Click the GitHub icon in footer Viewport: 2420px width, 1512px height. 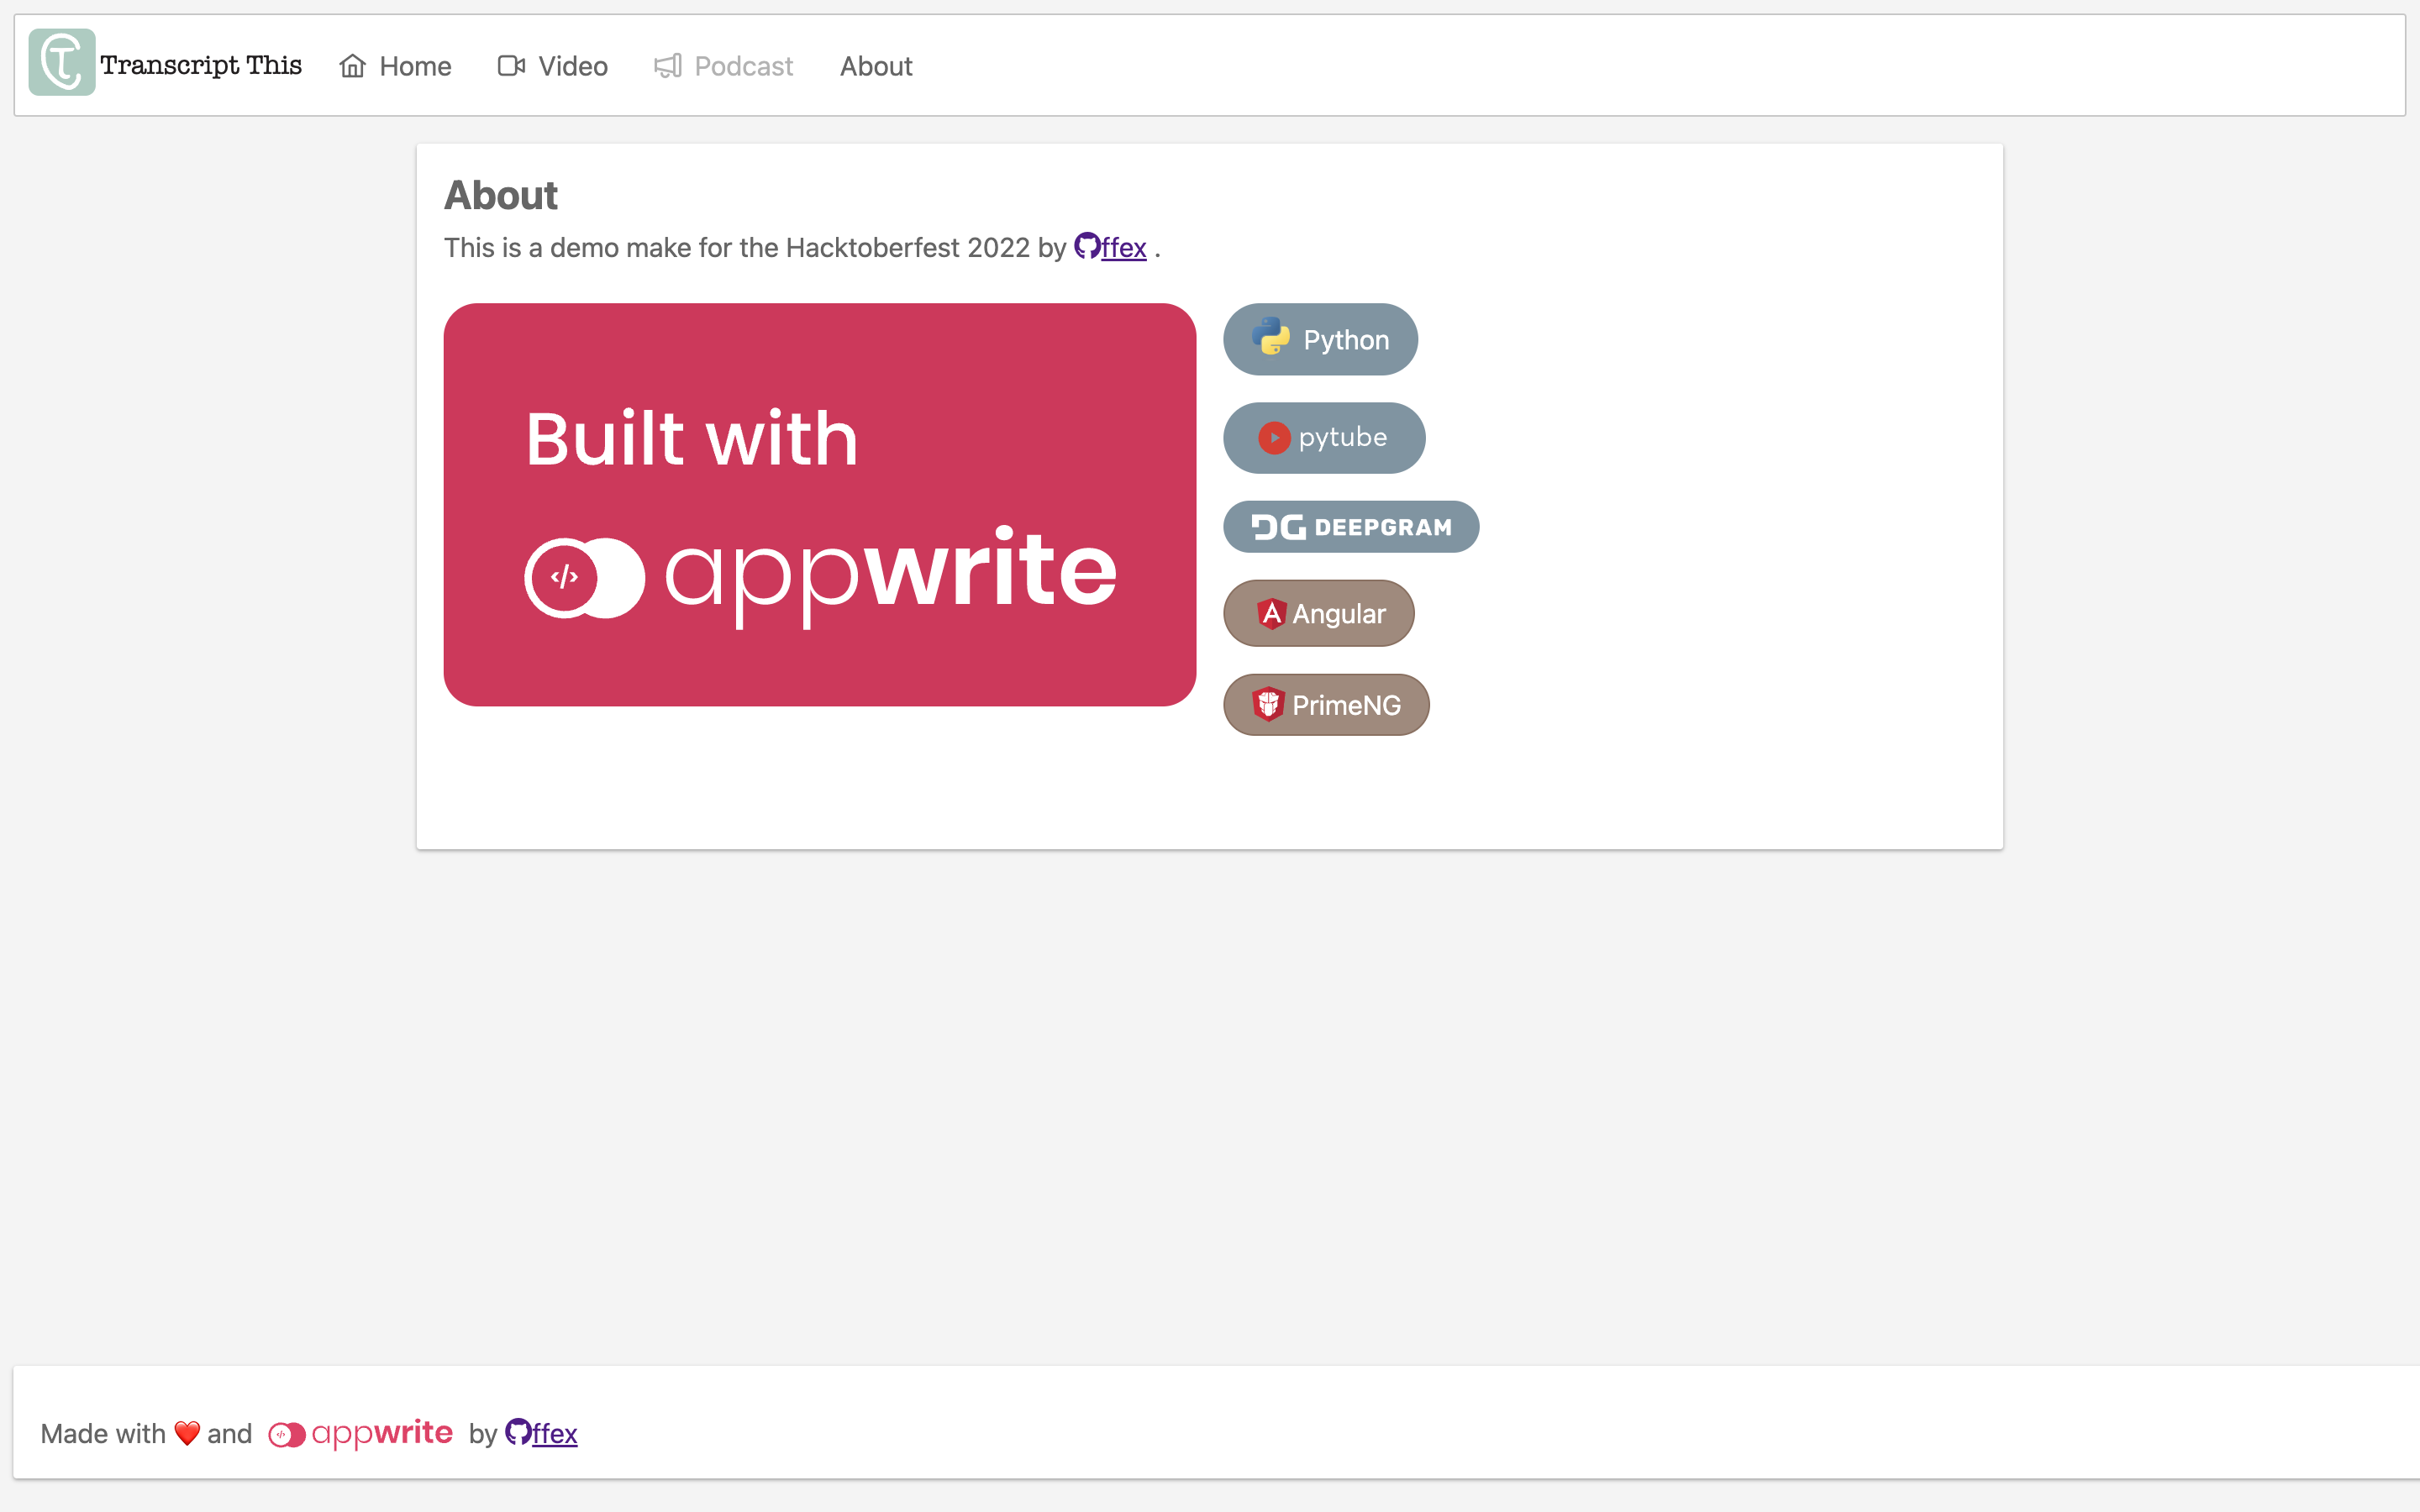point(517,1432)
